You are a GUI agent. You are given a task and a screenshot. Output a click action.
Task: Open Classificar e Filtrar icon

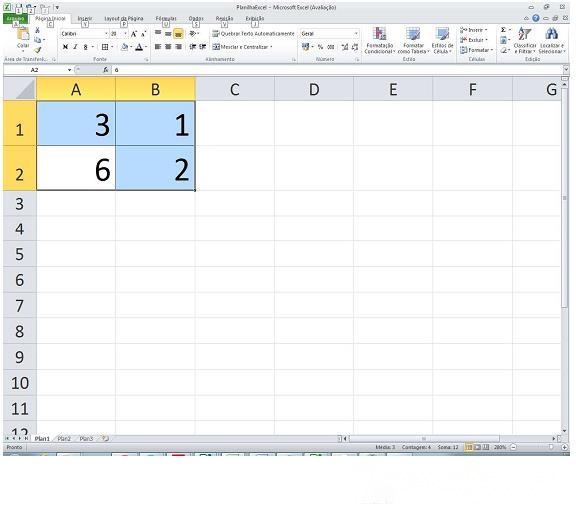point(525,34)
